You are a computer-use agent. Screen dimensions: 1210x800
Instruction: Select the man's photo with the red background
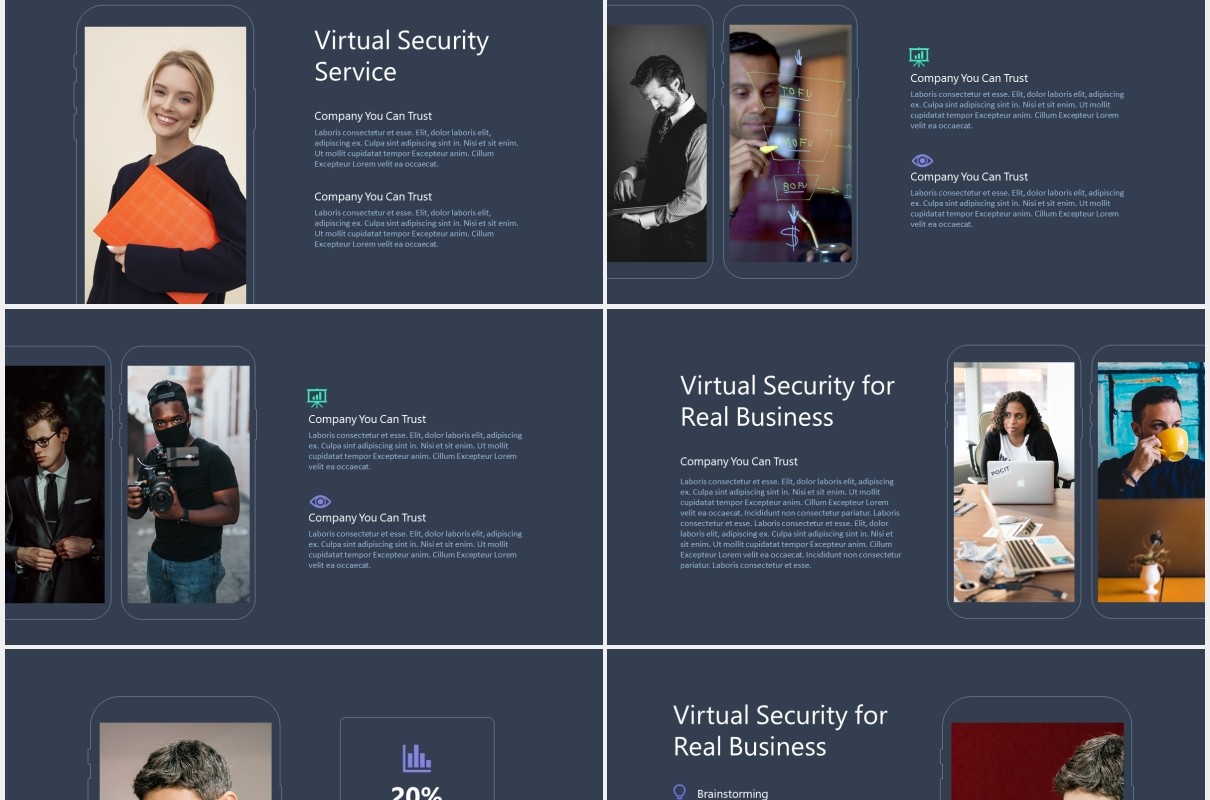tap(1037, 761)
